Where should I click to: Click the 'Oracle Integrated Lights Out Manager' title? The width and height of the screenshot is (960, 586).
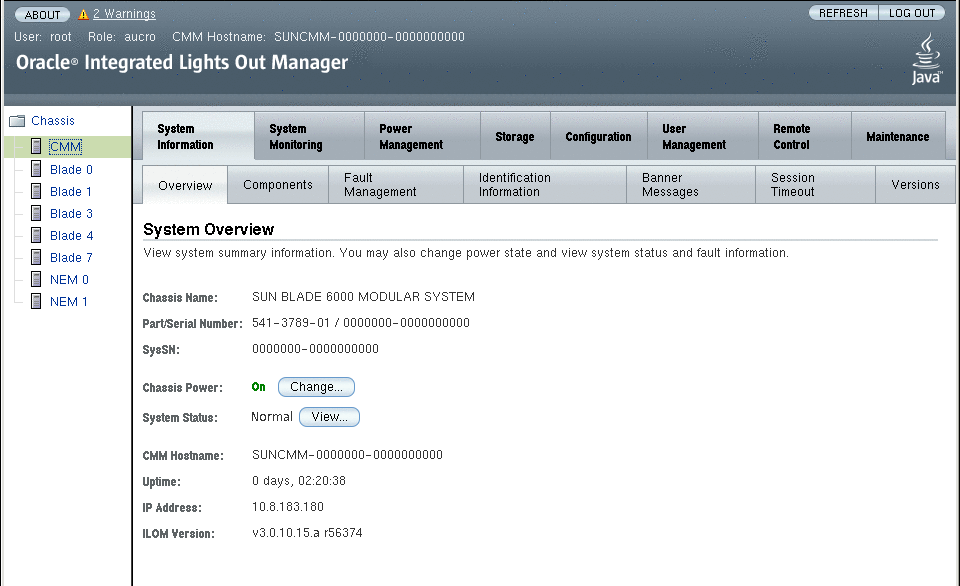pyautogui.click(x=182, y=62)
